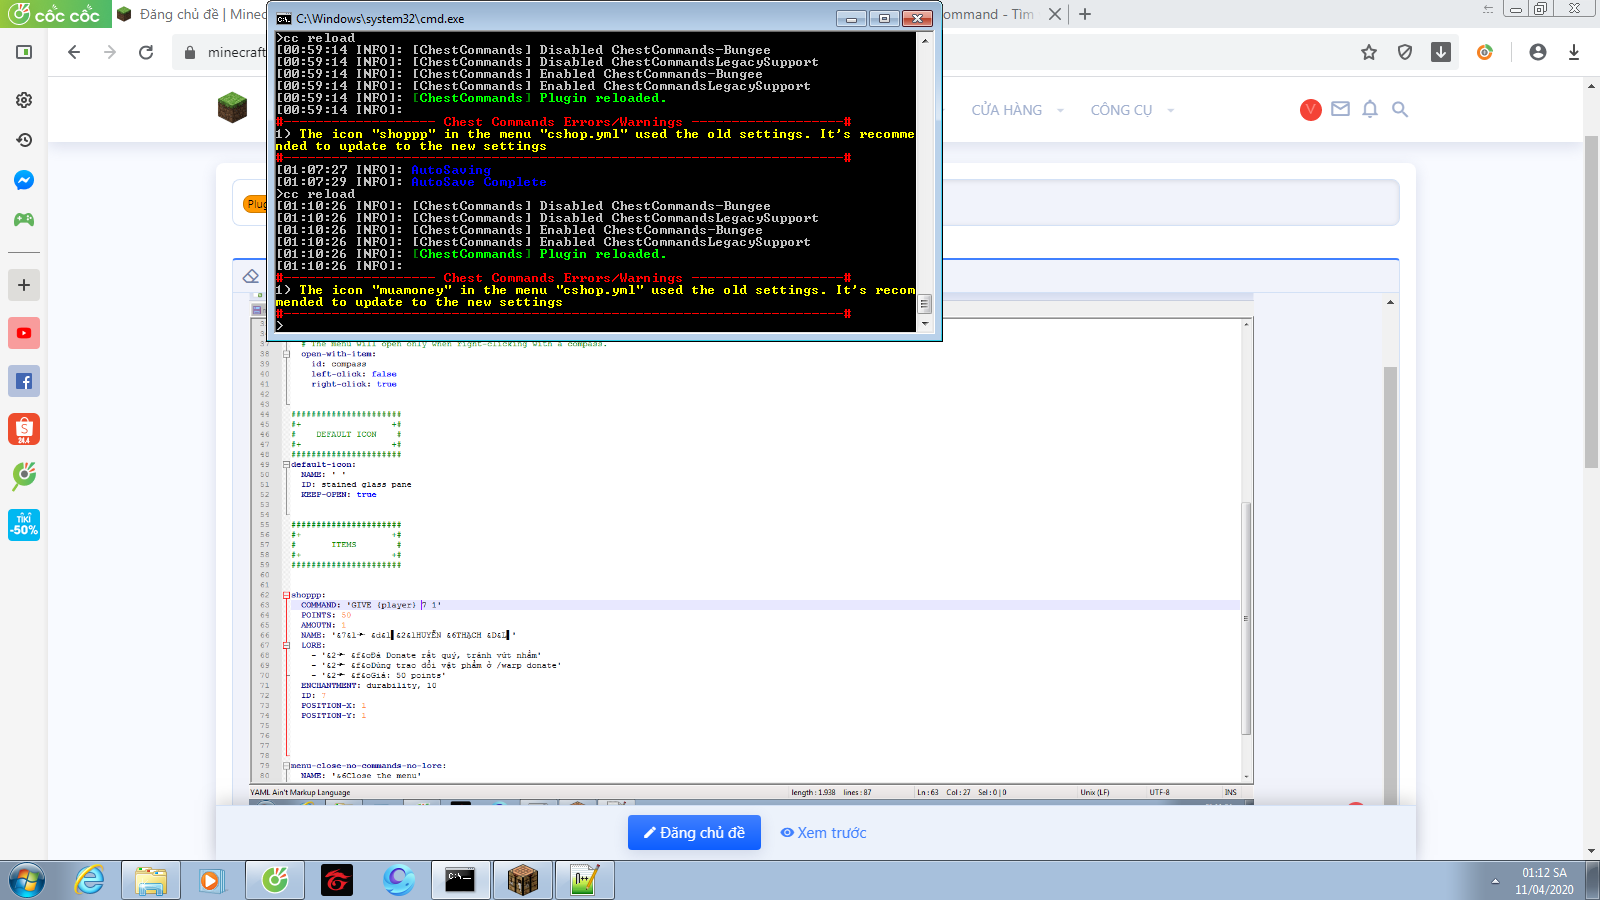Bookmark this page with the star icon

1369,52
